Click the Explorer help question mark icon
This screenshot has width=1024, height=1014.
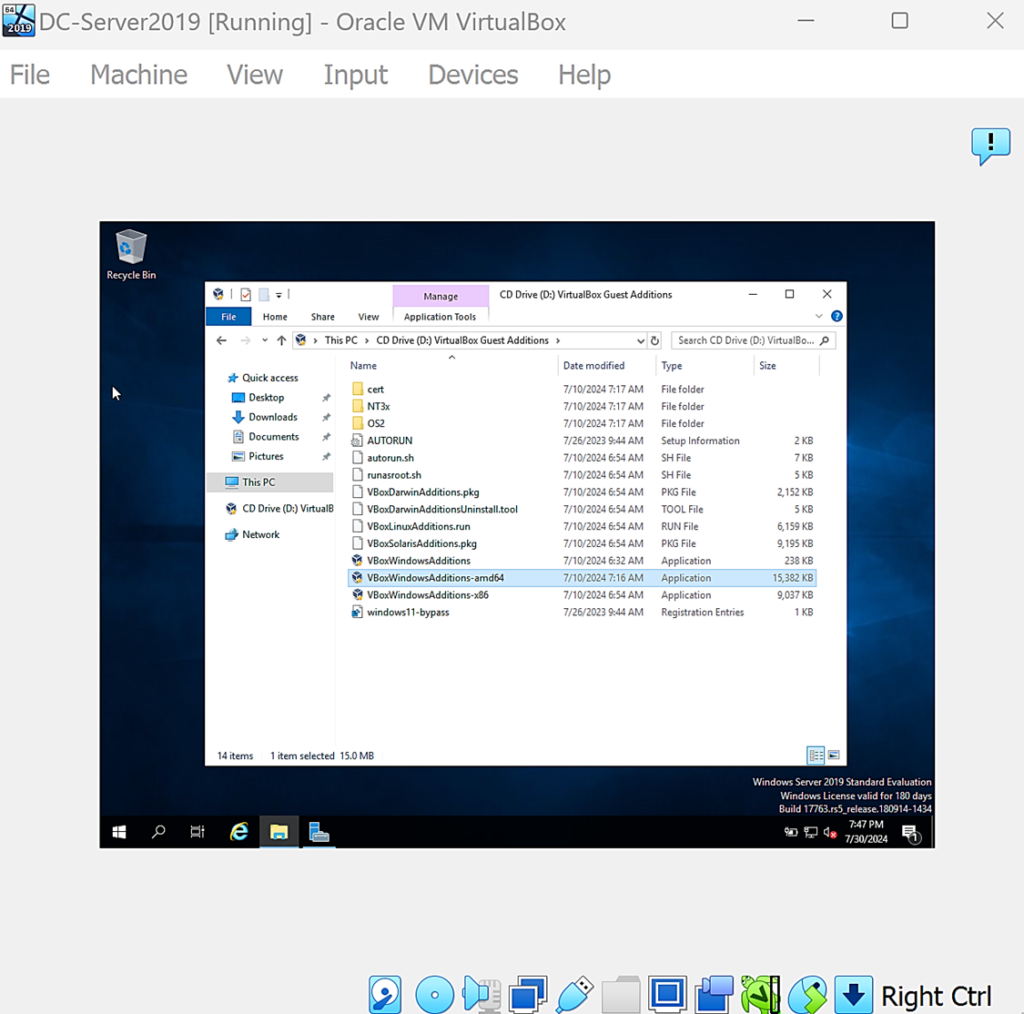click(x=837, y=316)
